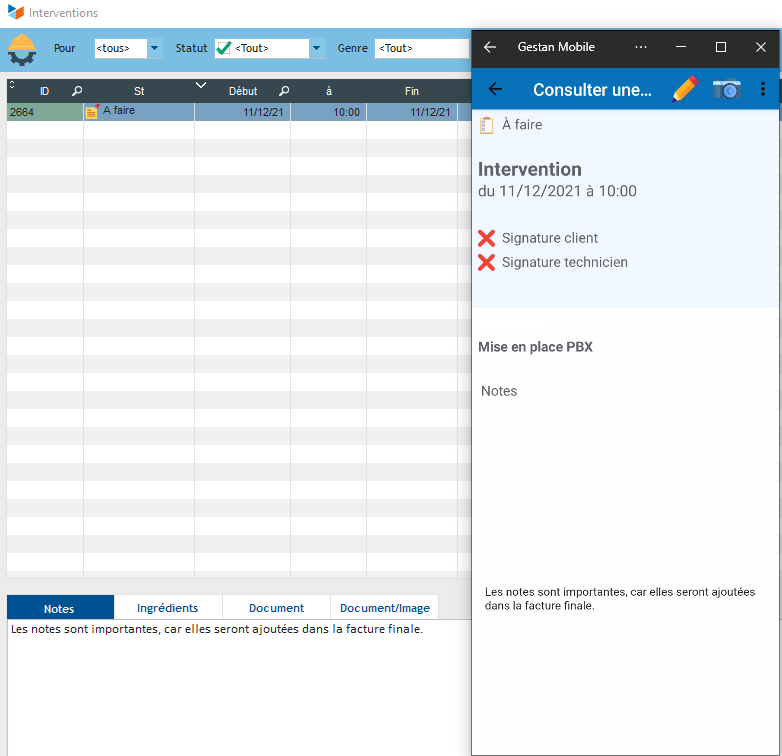782x756 pixels.
Task: Click the hard hat gear Interventions icon
Action: [22, 49]
